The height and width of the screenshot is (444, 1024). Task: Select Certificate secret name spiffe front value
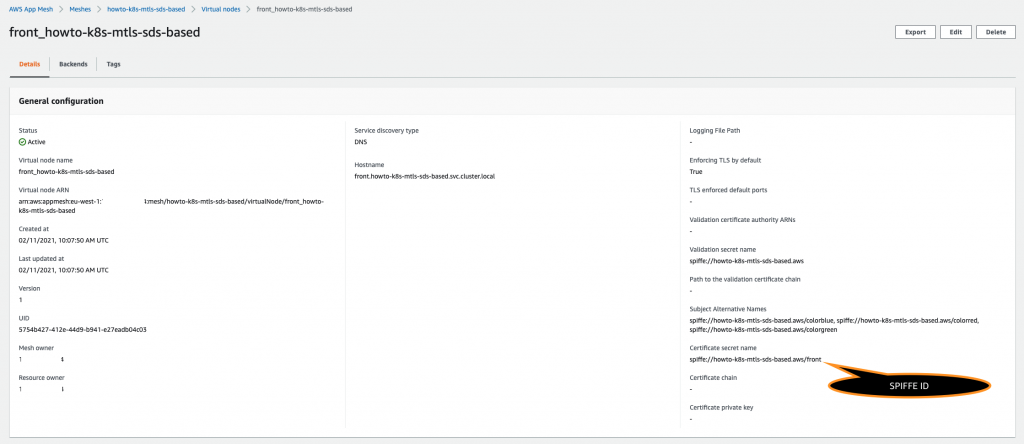point(755,360)
